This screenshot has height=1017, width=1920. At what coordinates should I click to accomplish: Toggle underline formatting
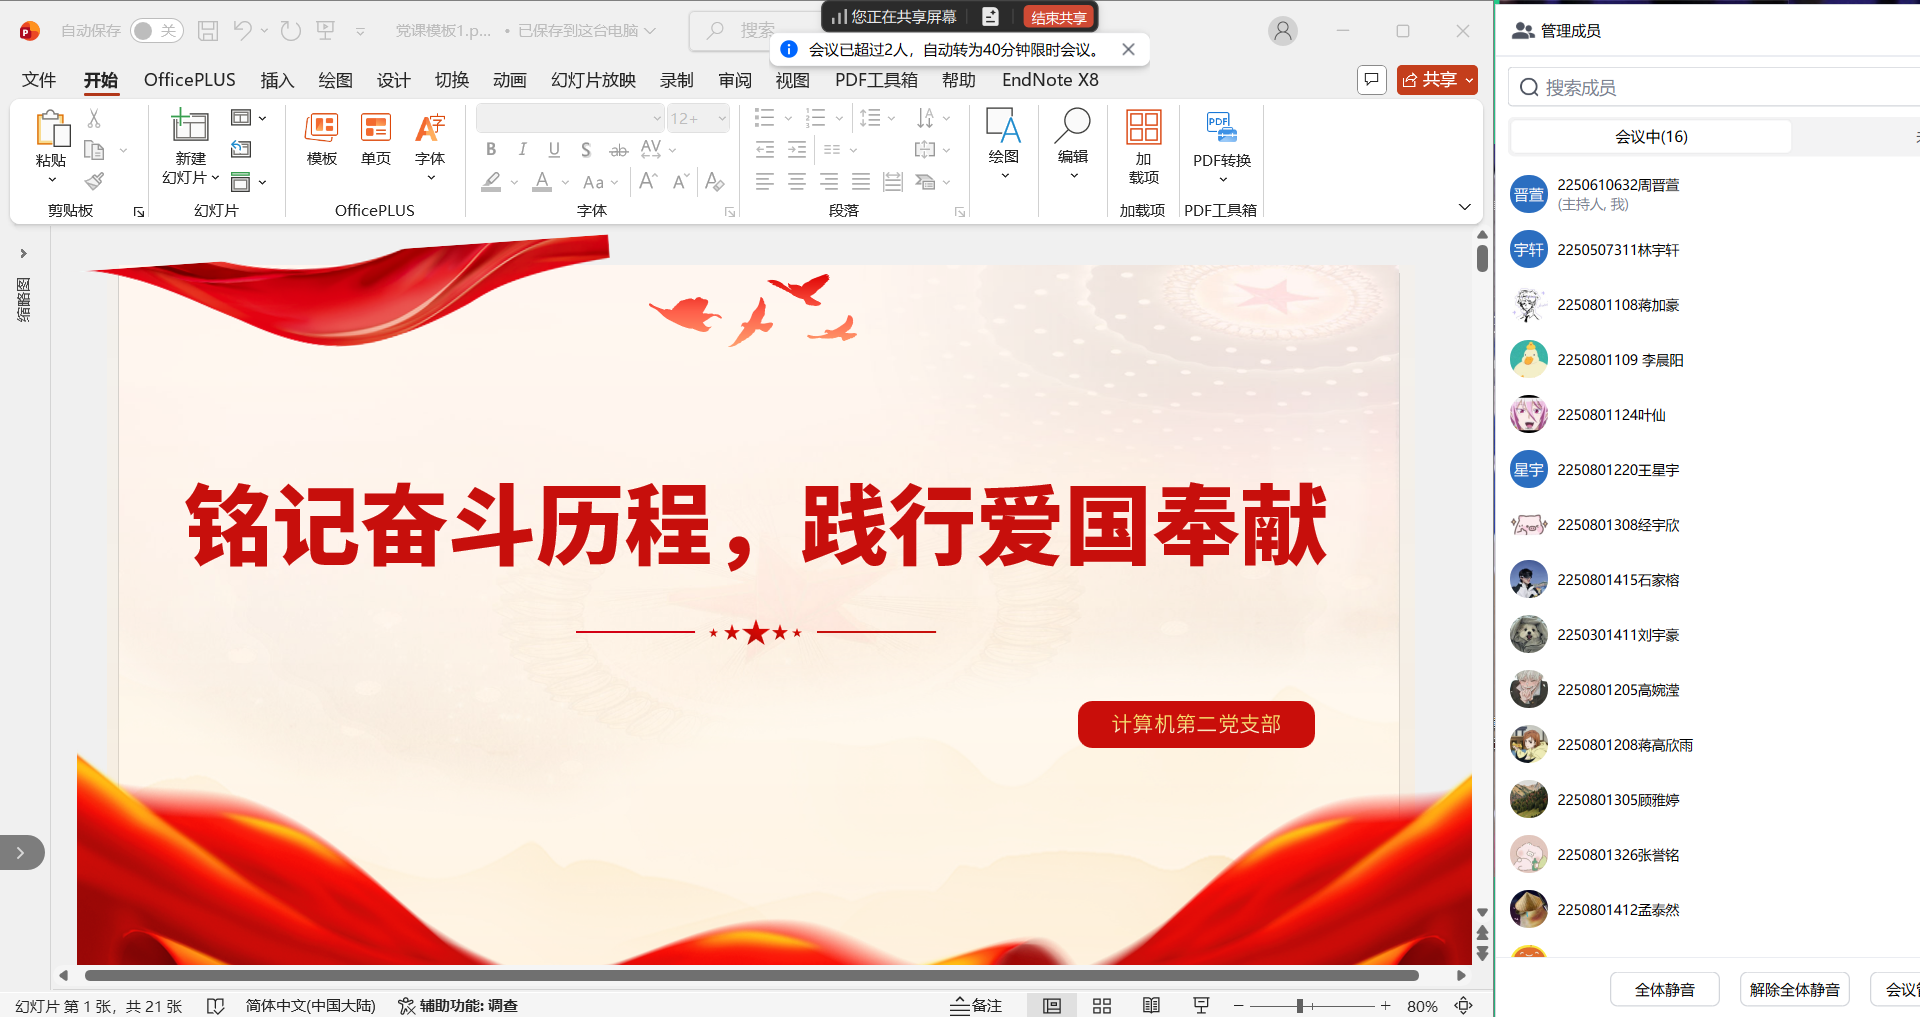[553, 149]
